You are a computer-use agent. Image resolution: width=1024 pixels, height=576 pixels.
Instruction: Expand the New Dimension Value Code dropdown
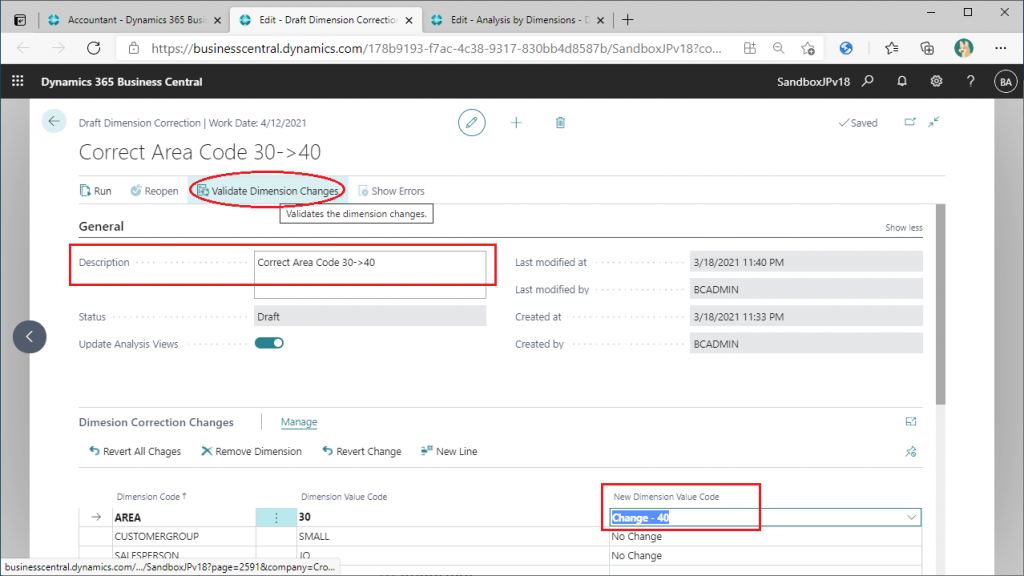911,517
